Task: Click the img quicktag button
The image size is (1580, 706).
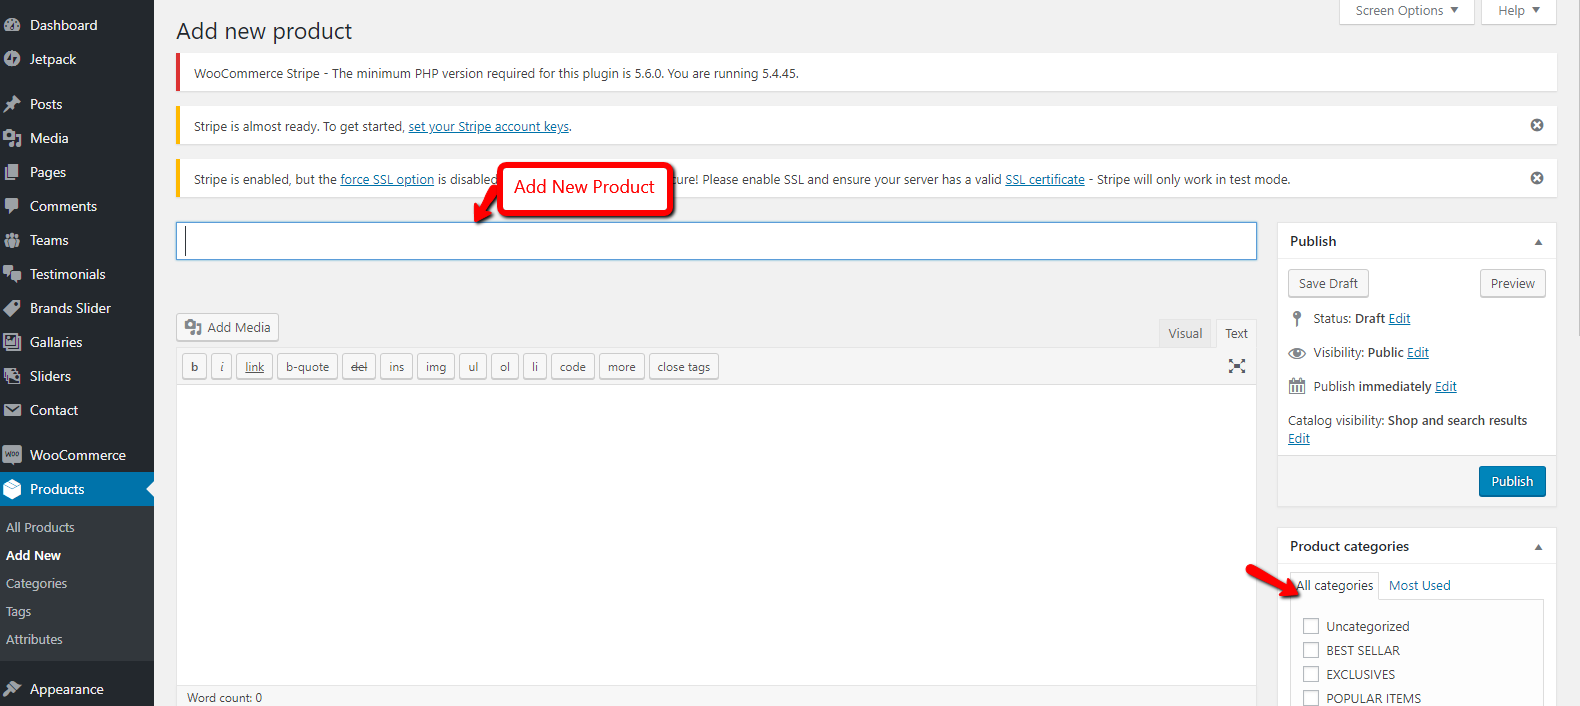Action: tap(436, 367)
